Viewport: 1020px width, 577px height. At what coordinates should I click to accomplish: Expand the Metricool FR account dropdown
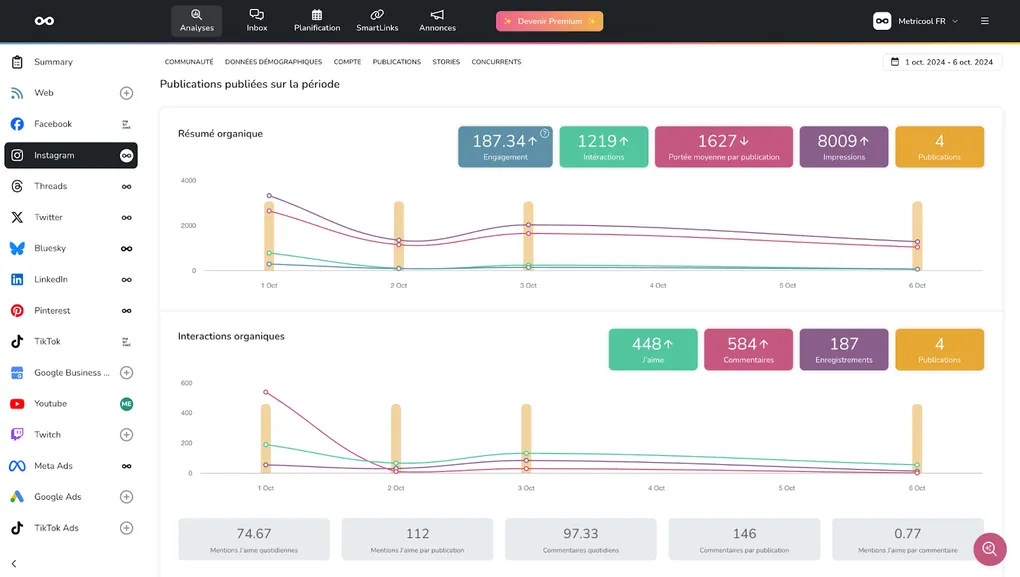tap(916, 21)
